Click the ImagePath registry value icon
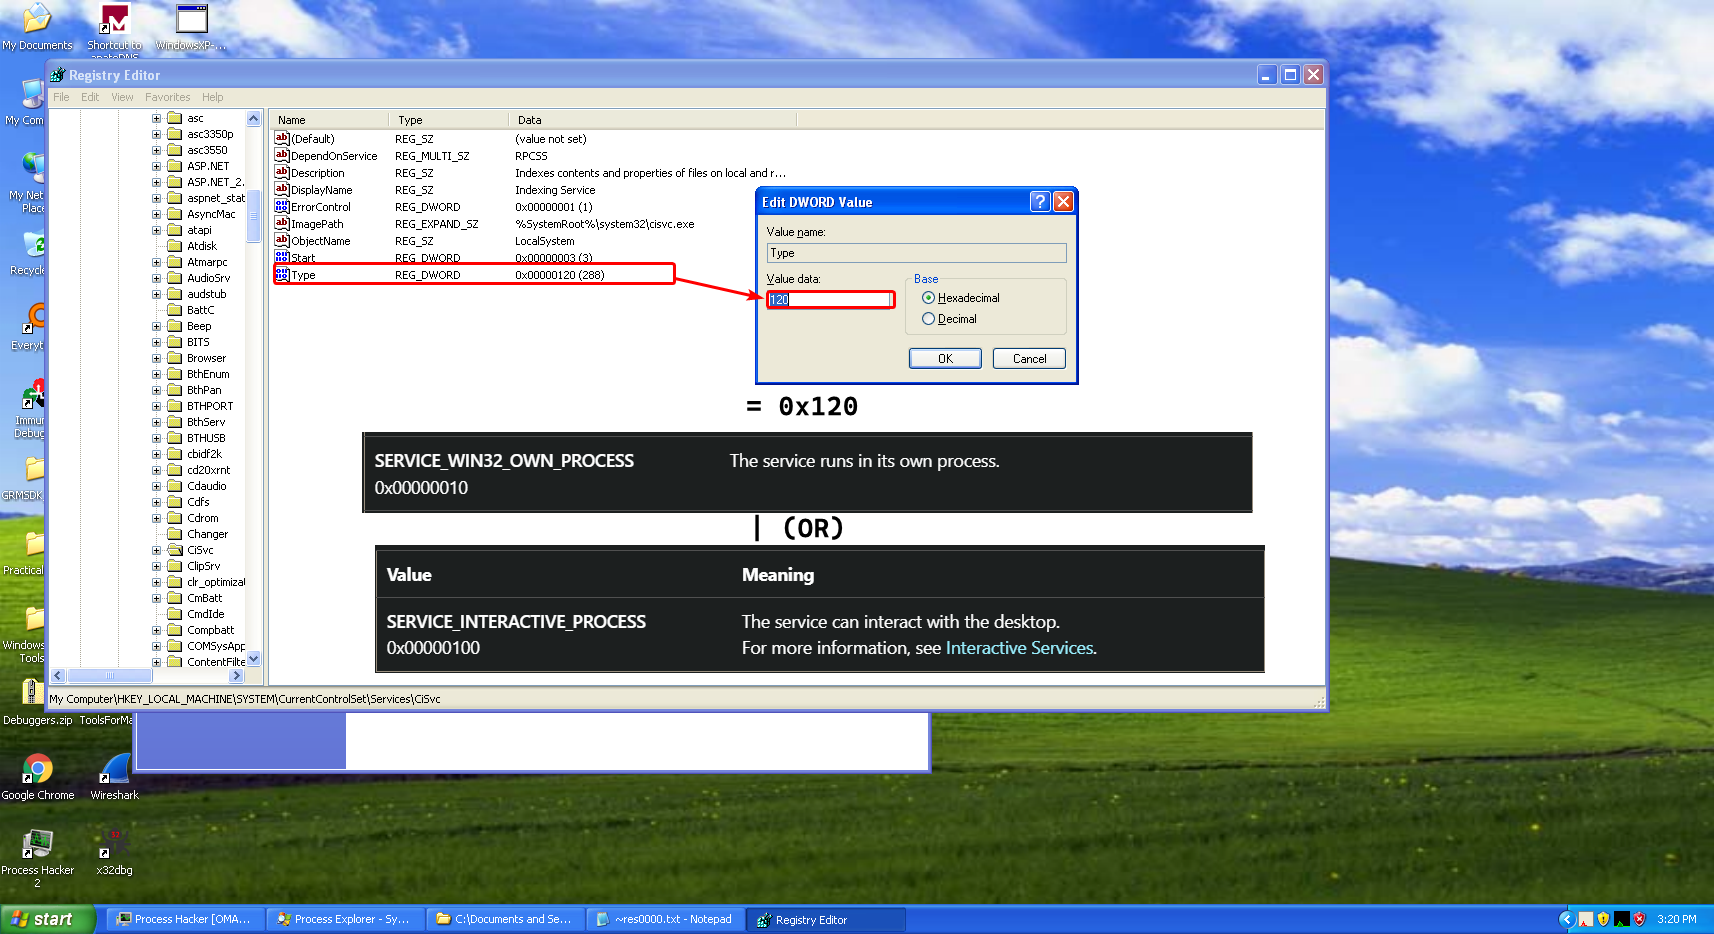1714x934 pixels. (282, 224)
